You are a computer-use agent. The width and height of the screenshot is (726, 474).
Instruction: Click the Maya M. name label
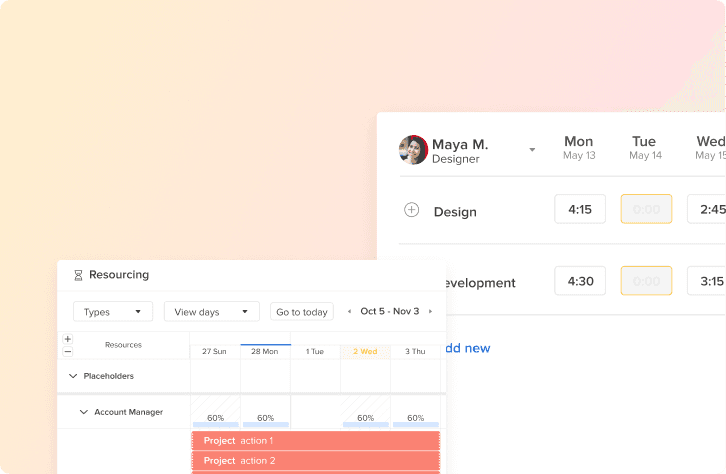pos(460,144)
